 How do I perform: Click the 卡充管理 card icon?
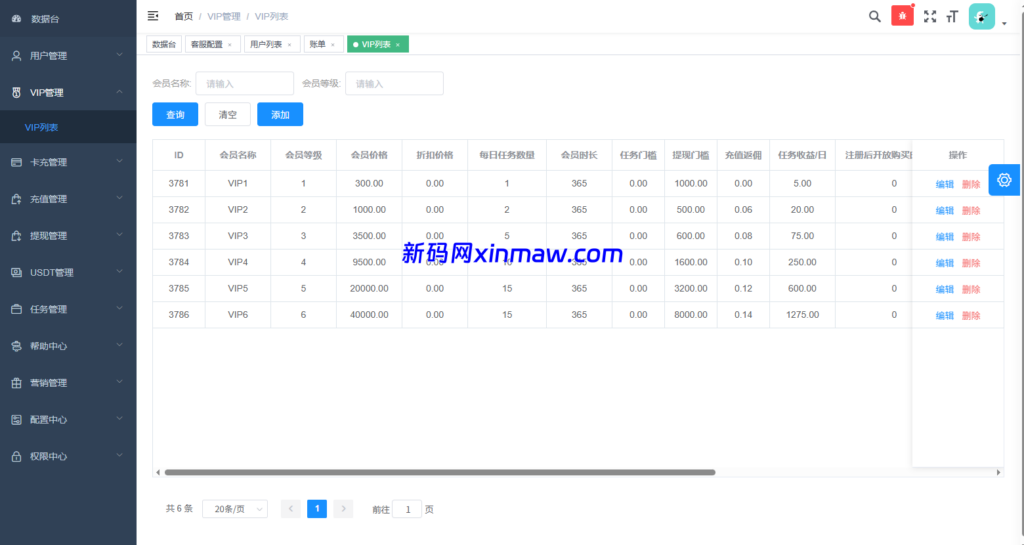[16, 162]
